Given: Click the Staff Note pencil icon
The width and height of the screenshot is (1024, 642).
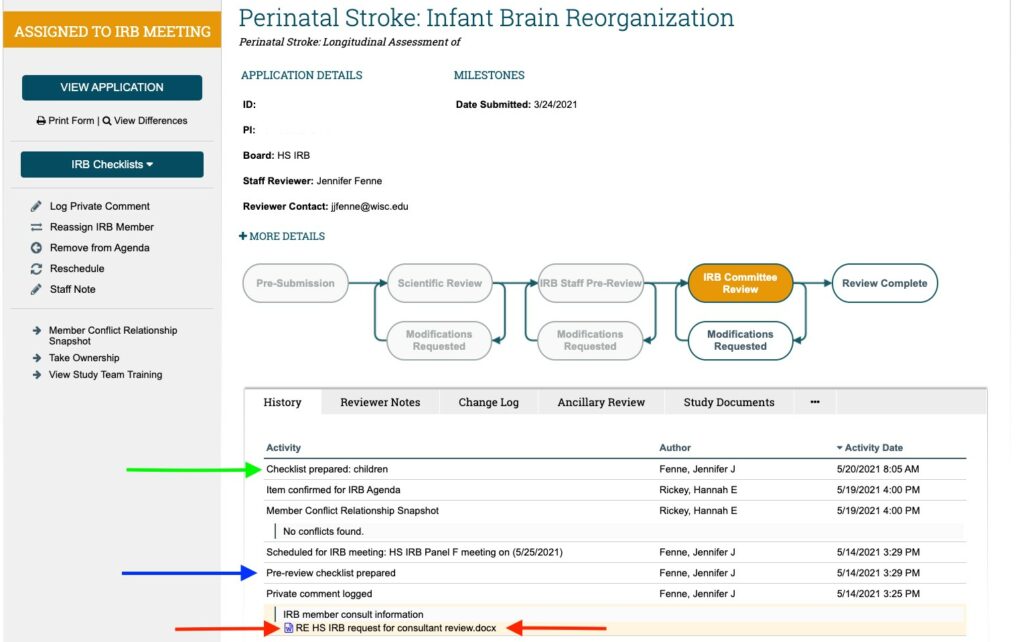Looking at the screenshot, I should click(x=37, y=290).
